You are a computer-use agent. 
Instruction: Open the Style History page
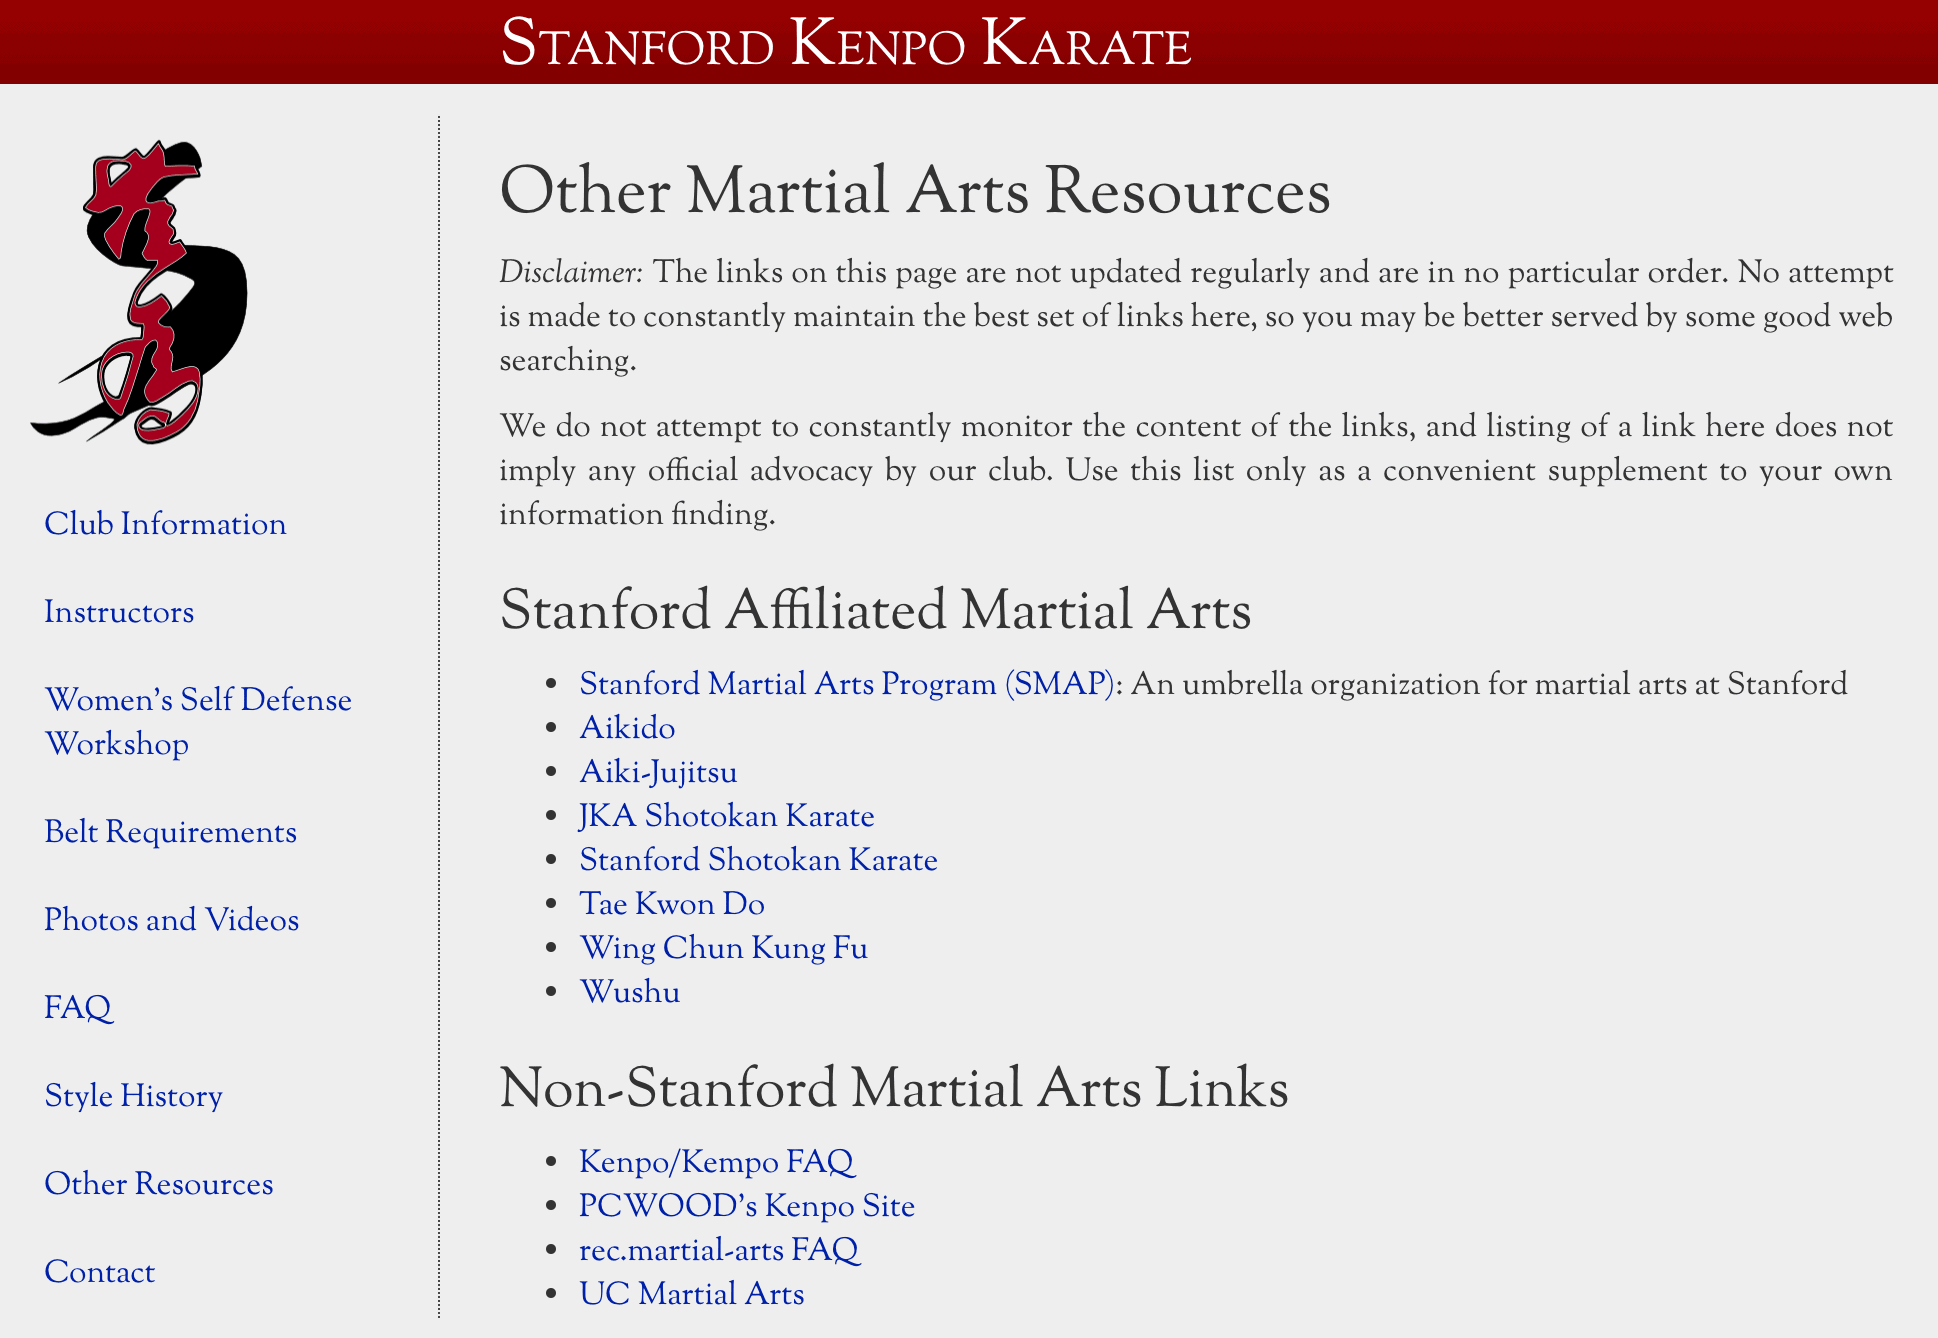point(133,1096)
